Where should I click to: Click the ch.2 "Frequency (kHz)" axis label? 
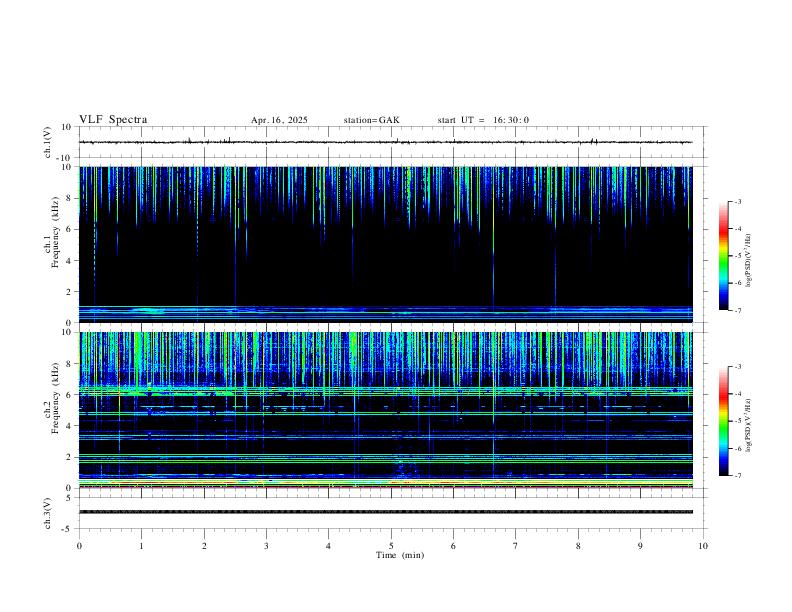click(55, 398)
